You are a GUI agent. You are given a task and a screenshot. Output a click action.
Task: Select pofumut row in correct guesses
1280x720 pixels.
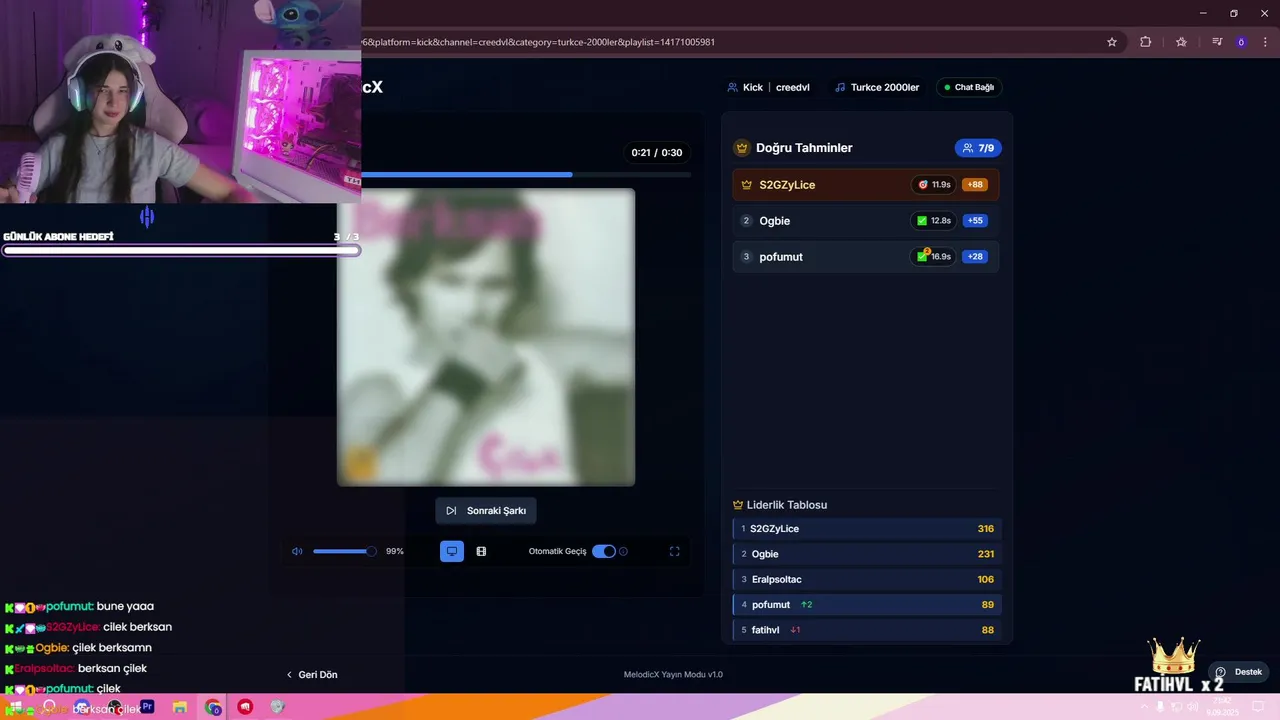click(866, 257)
